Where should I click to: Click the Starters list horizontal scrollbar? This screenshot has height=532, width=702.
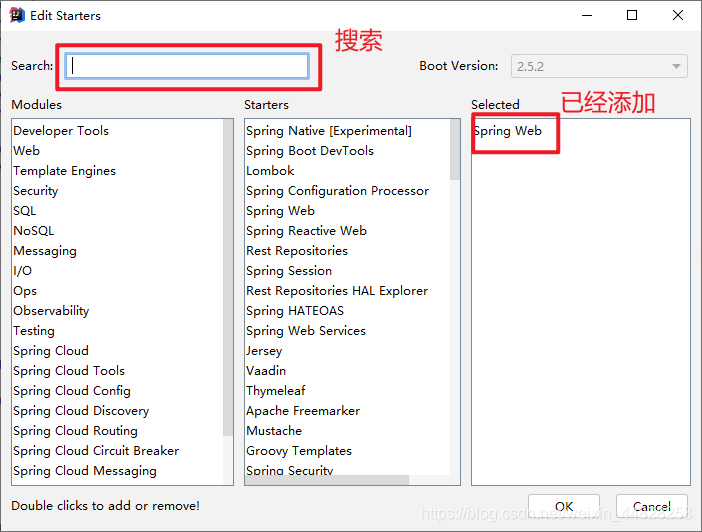point(327,480)
